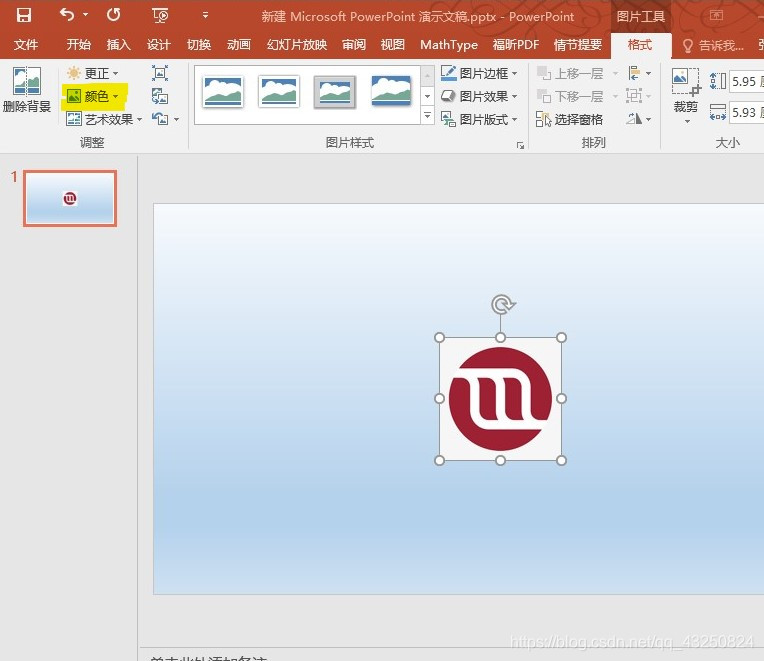764x661 pixels.
Task: Open Customize Quick Access Toolbar dropdown
Action: pos(205,15)
